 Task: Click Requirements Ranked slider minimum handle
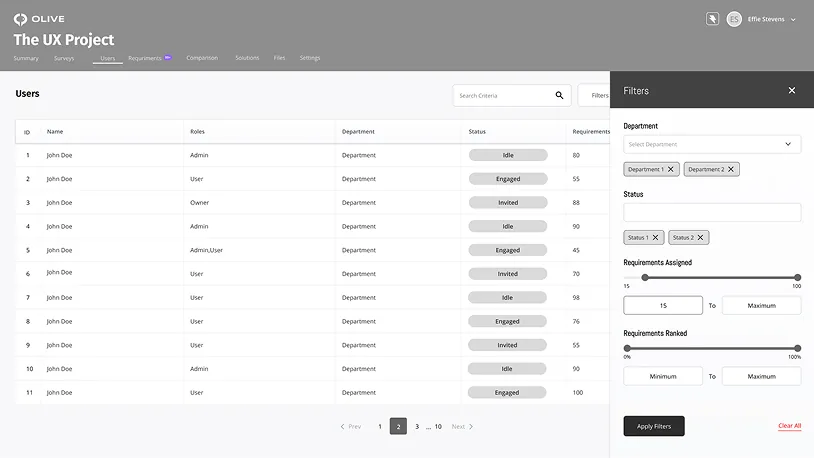tap(627, 348)
